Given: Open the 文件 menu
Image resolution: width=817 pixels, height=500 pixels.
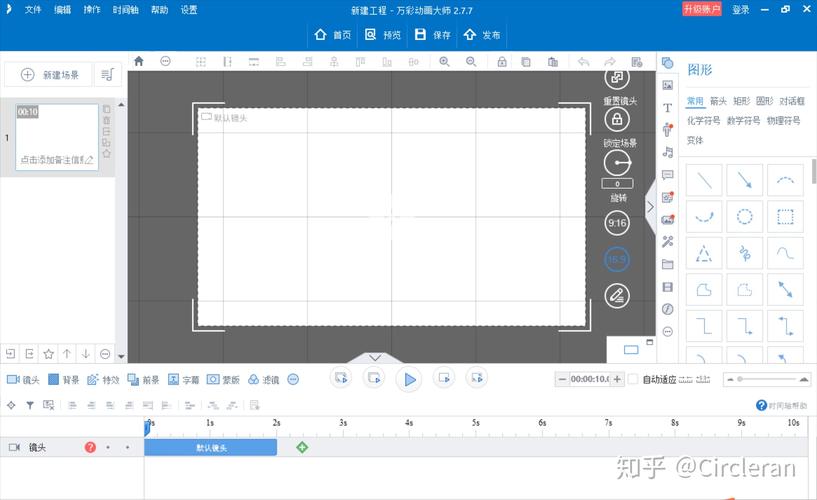Looking at the screenshot, I should [x=33, y=10].
